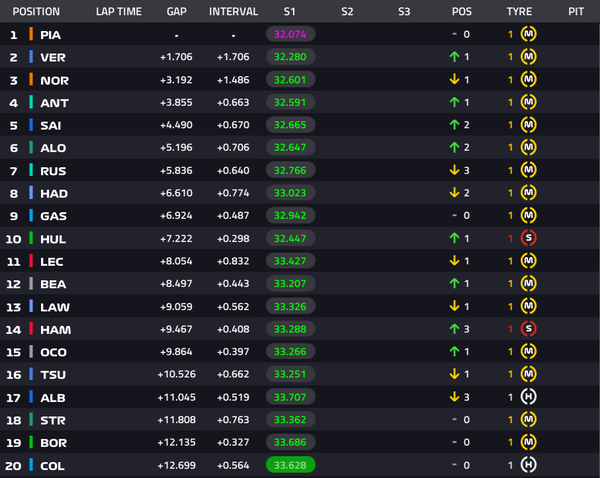Click the green up arrow for BEA
The height and width of the screenshot is (478, 600).
click(454, 283)
